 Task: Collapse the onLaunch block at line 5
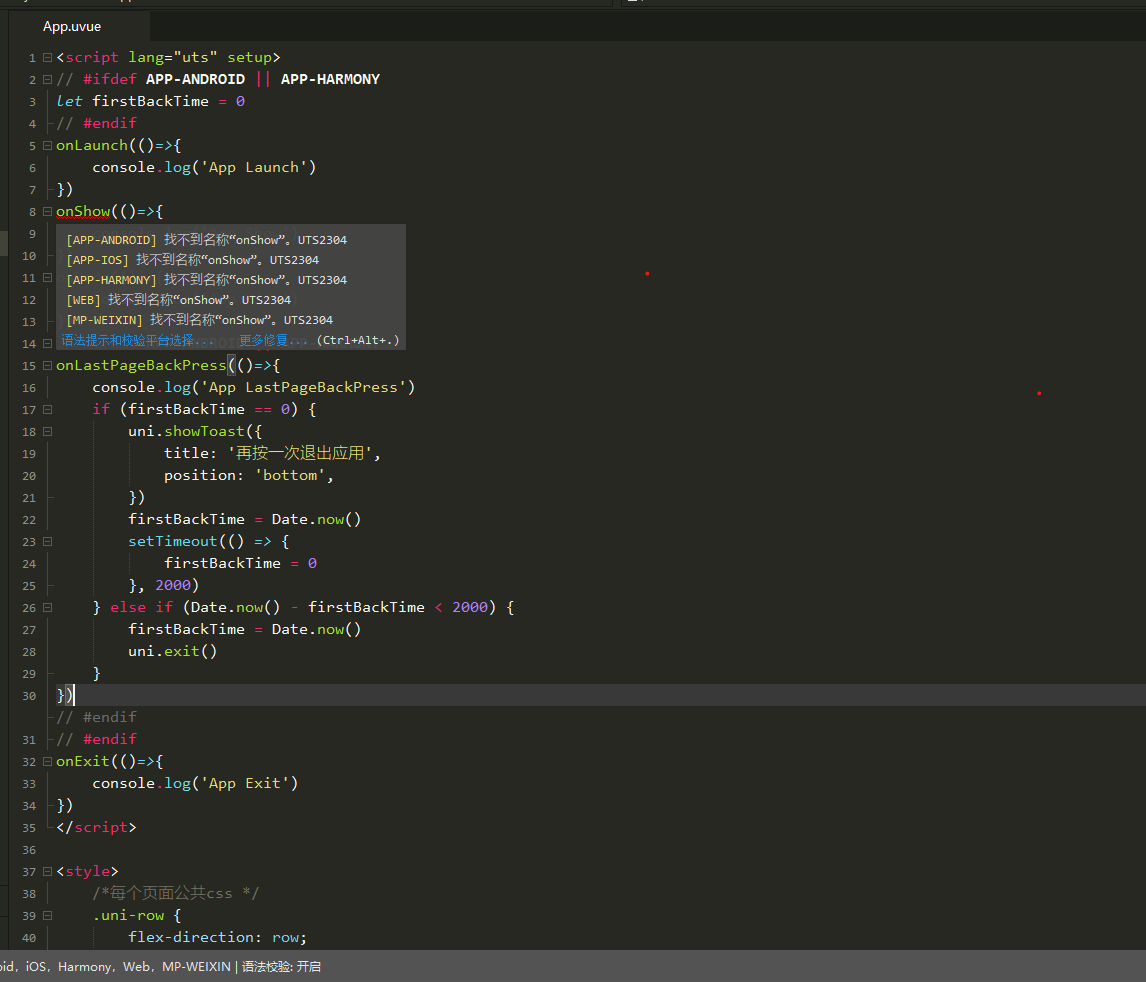[48, 145]
